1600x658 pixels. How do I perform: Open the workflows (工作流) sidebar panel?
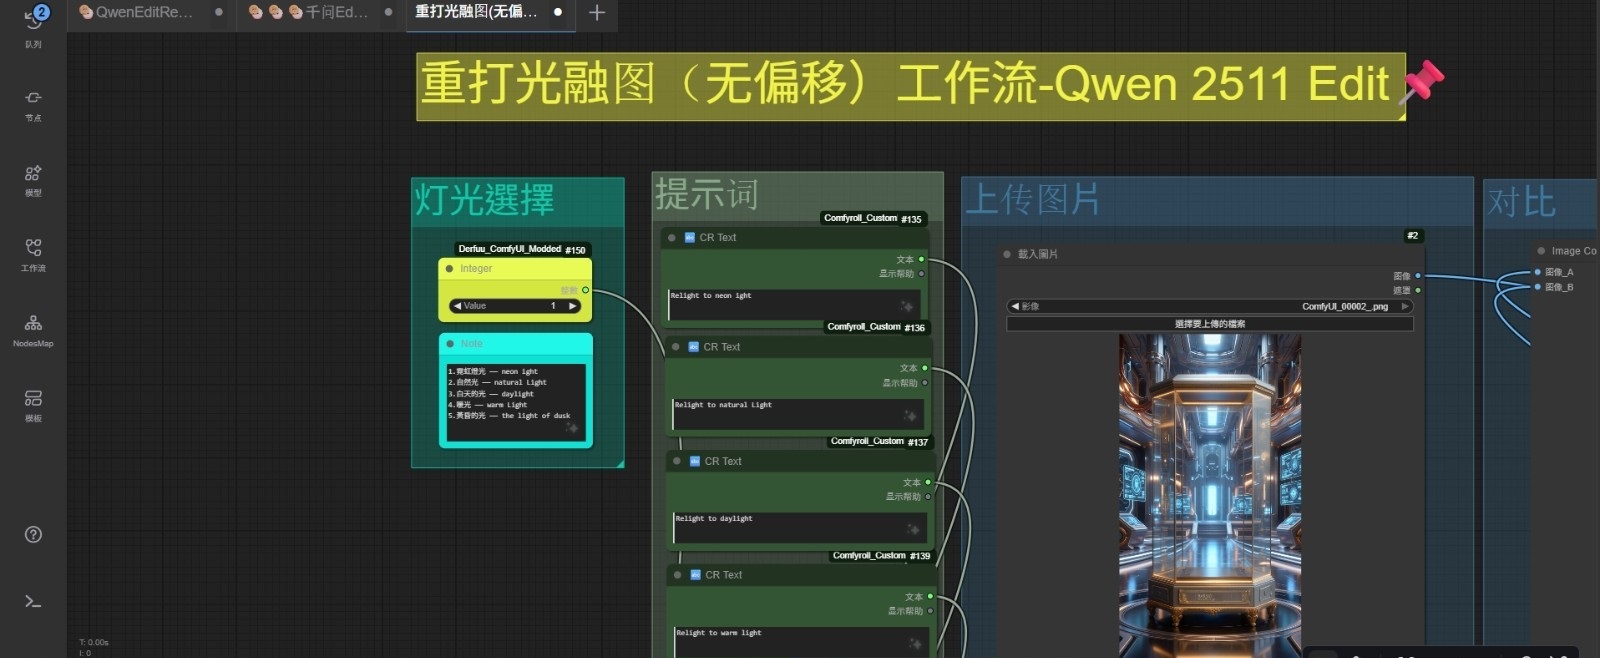pyautogui.click(x=33, y=255)
